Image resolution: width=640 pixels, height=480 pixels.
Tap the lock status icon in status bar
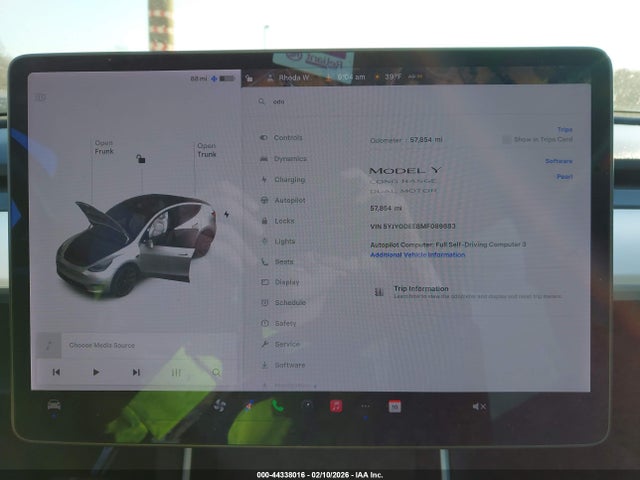249,78
